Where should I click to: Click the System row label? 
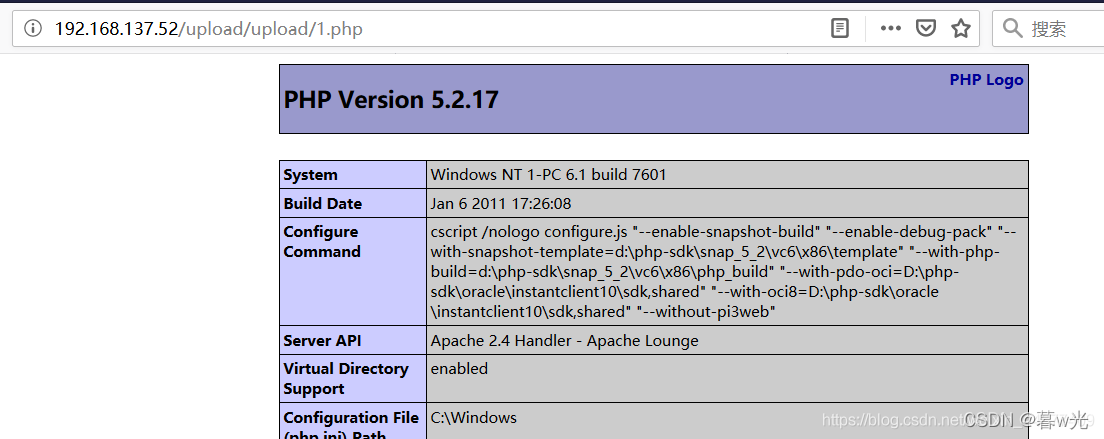tap(310, 174)
